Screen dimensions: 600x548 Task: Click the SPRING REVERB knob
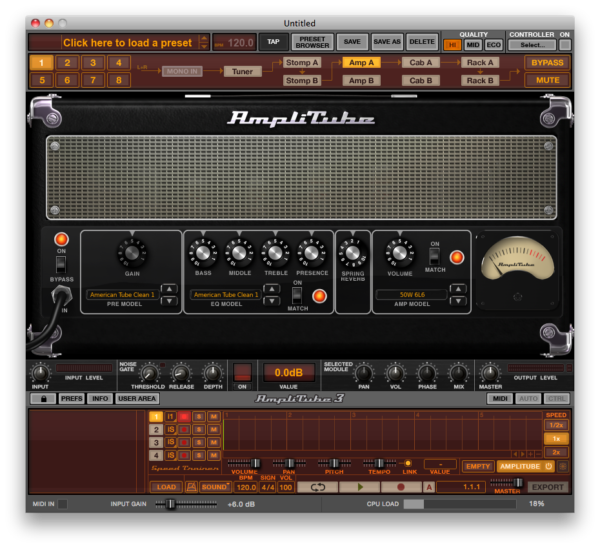coord(352,253)
